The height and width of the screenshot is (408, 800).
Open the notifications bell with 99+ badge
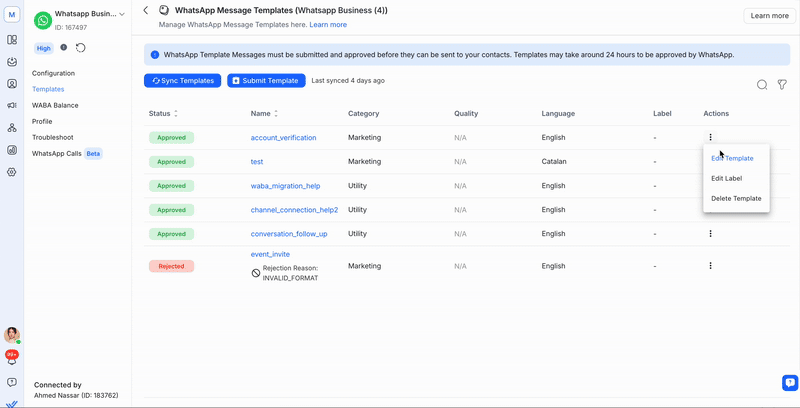pyautogui.click(x=12, y=358)
